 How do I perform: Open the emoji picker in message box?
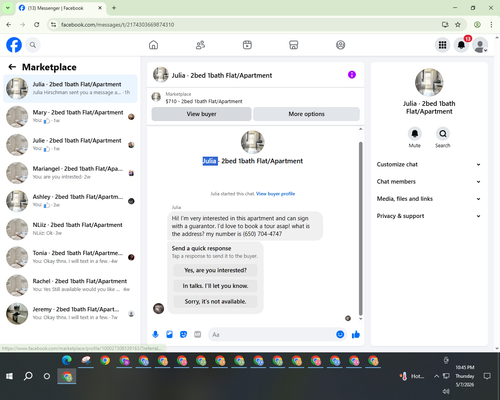click(x=340, y=334)
